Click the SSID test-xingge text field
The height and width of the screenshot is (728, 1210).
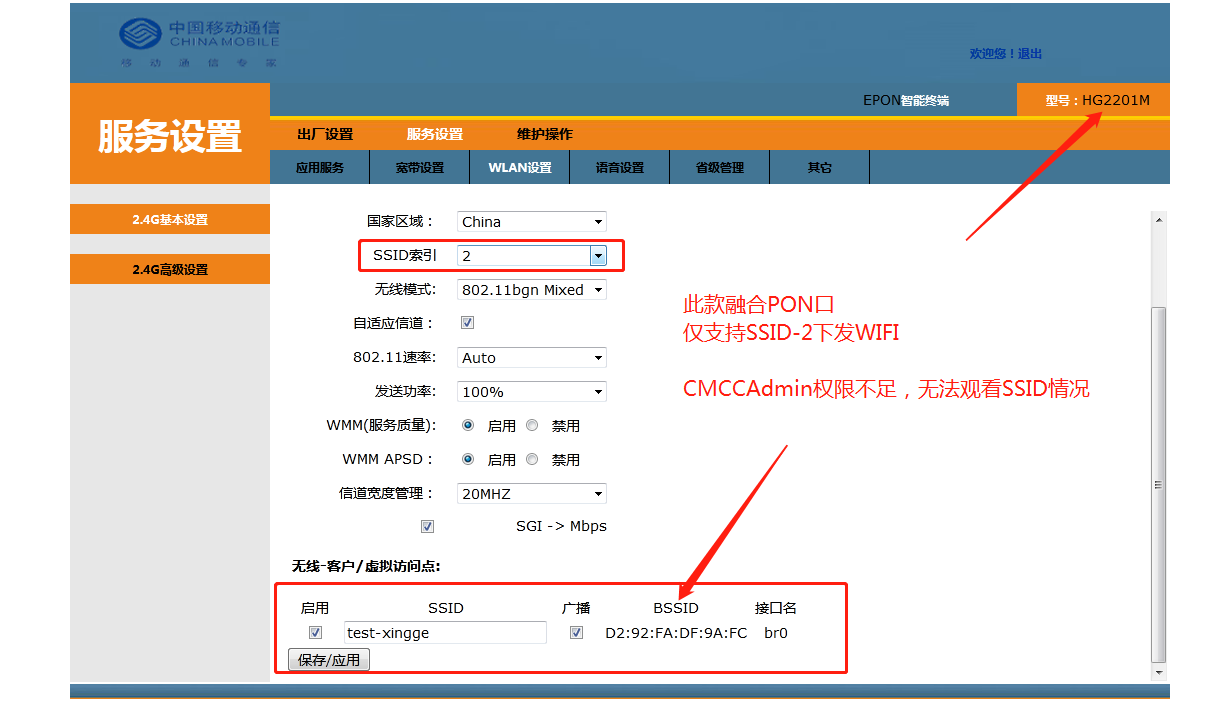pos(445,633)
